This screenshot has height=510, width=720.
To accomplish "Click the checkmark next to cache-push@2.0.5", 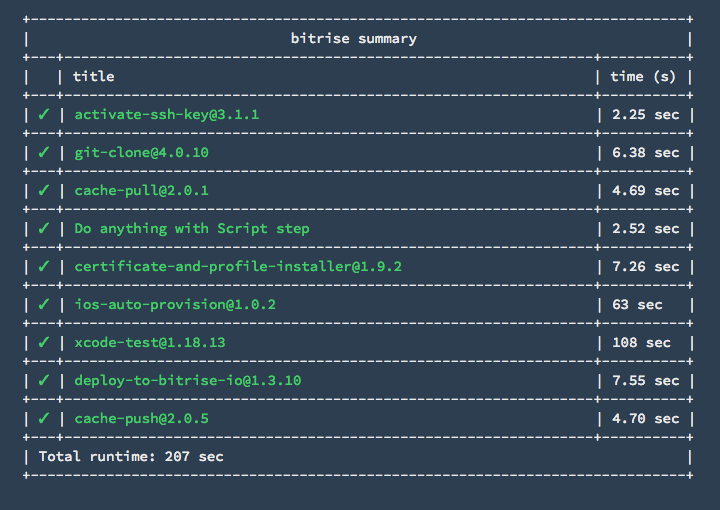I will [43, 418].
